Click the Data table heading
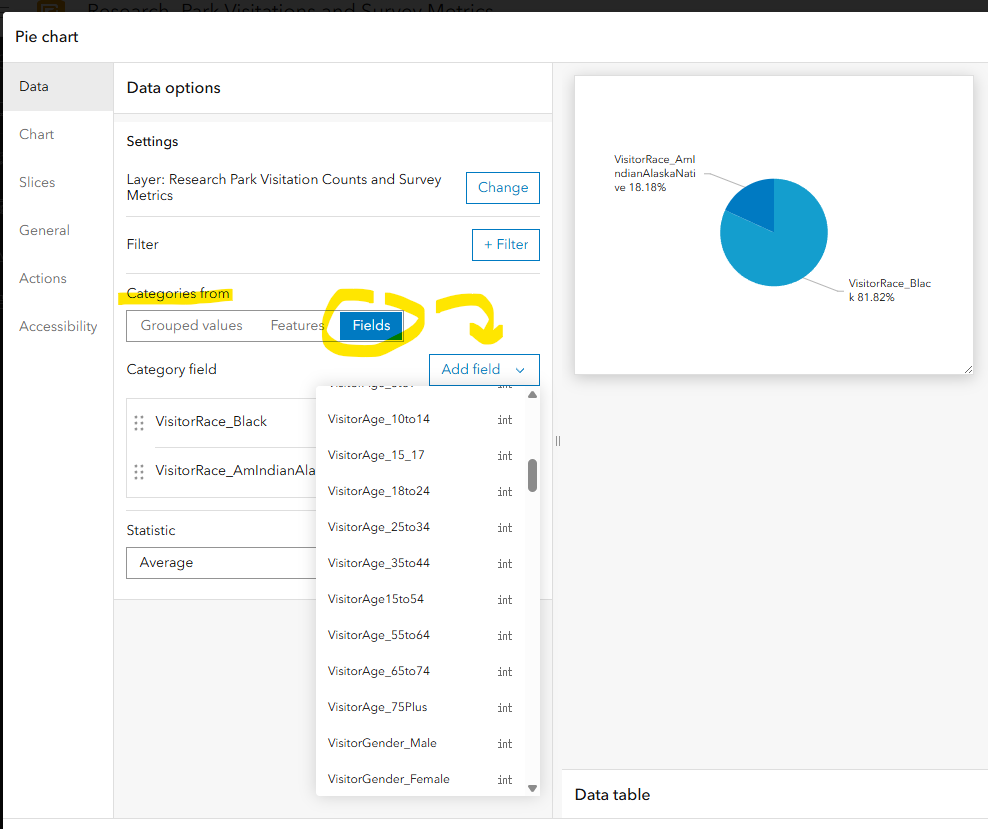The image size is (988, 829). point(612,795)
